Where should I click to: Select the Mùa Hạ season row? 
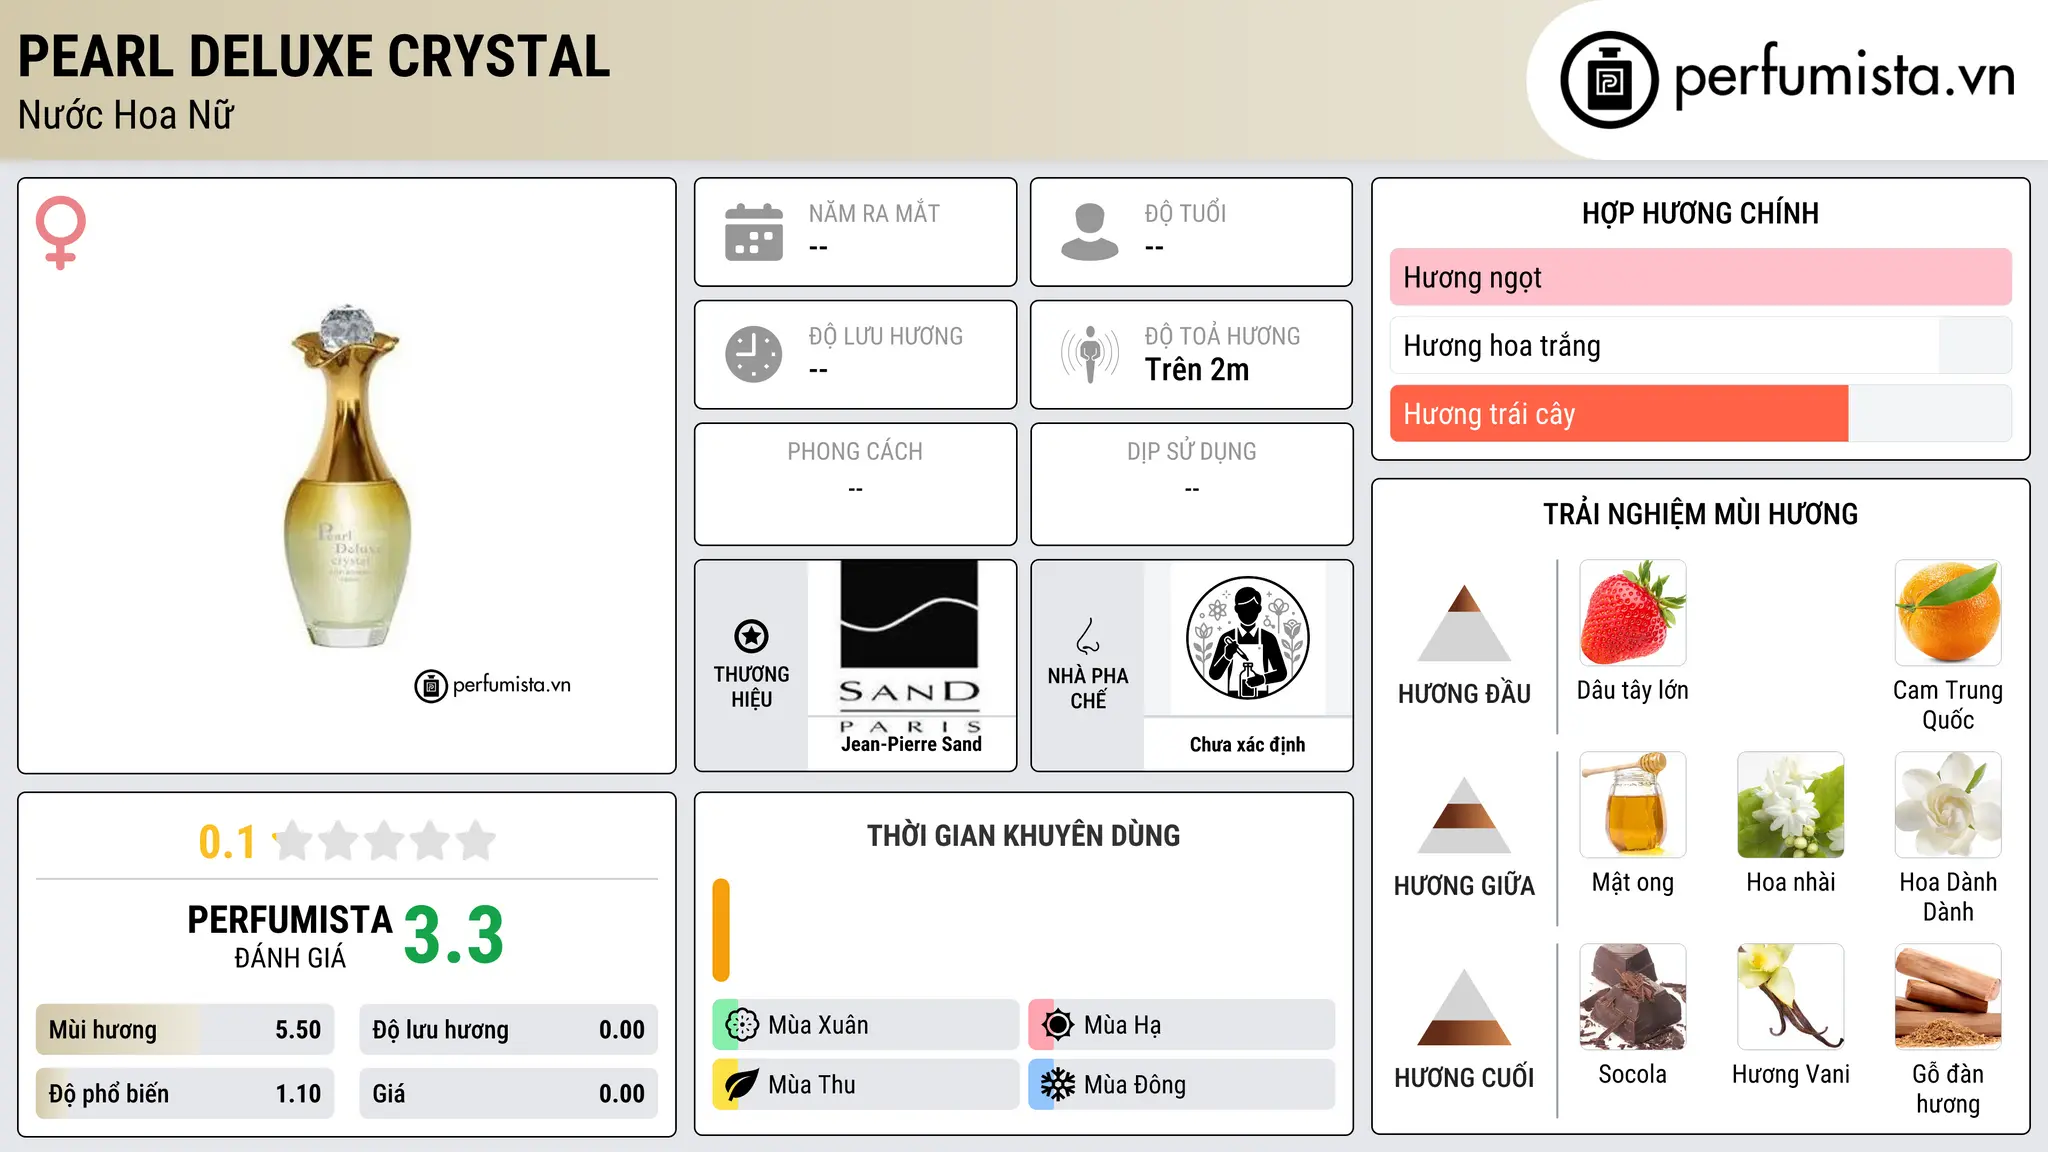[x=1182, y=1025]
